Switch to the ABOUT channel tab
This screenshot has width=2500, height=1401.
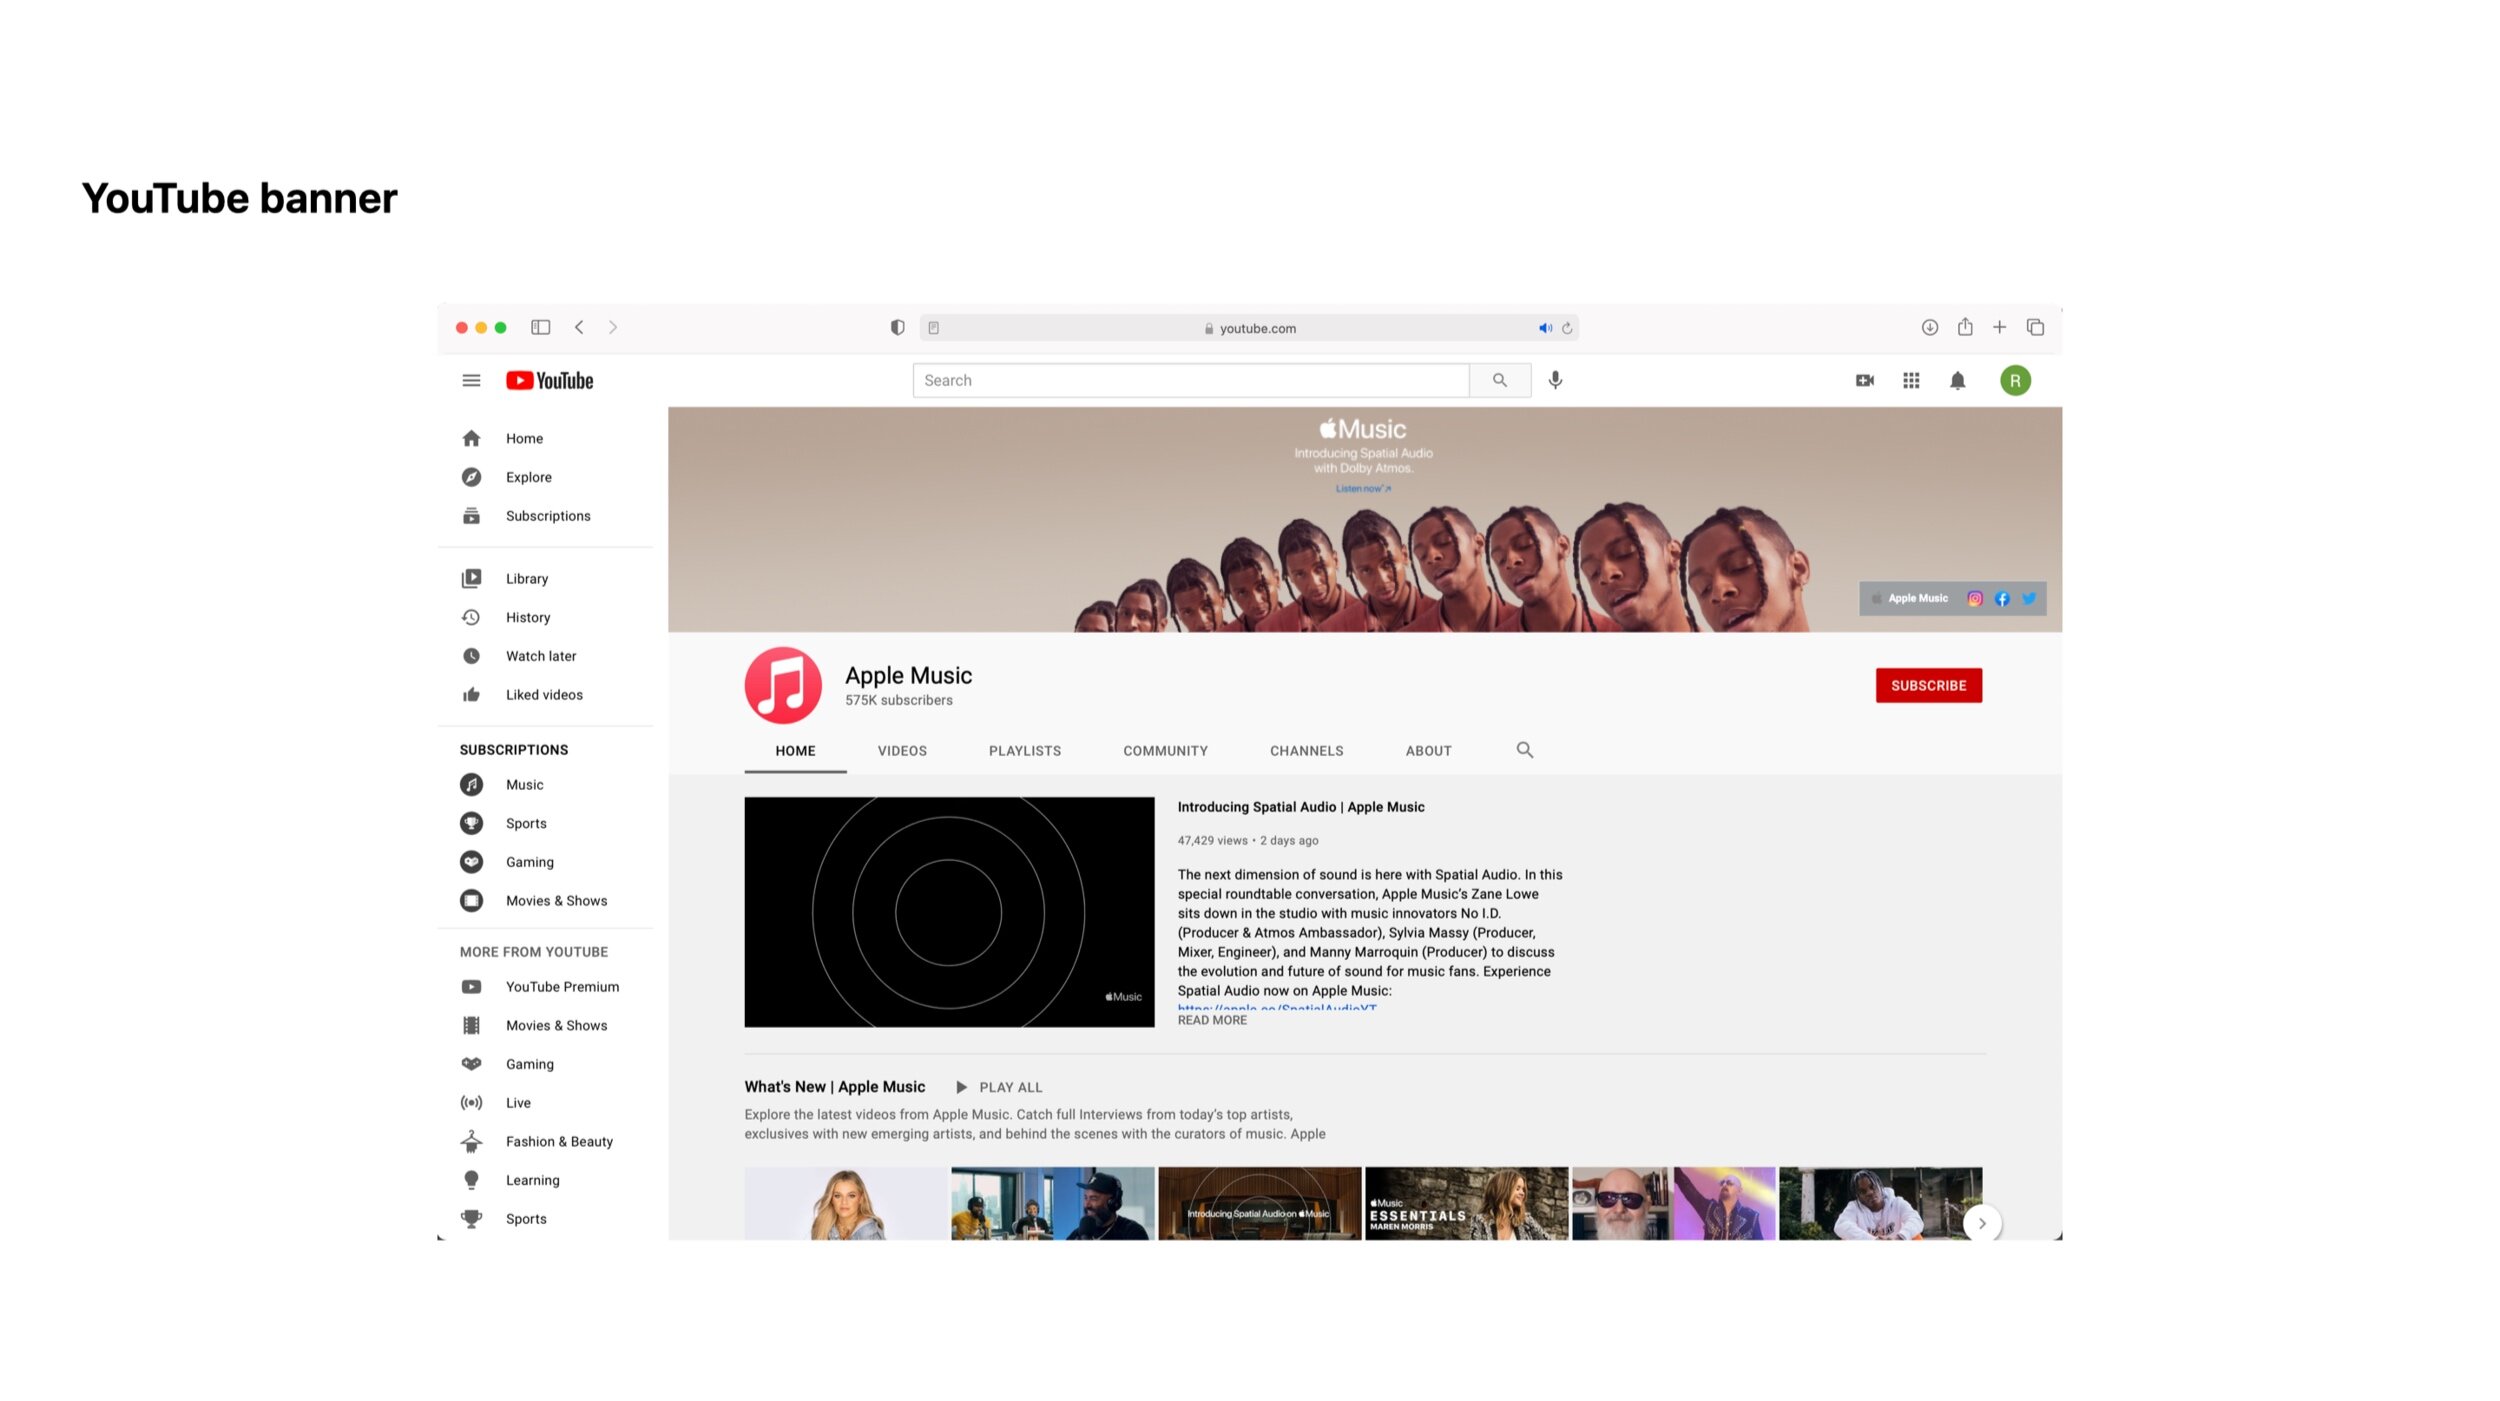point(1428,751)
